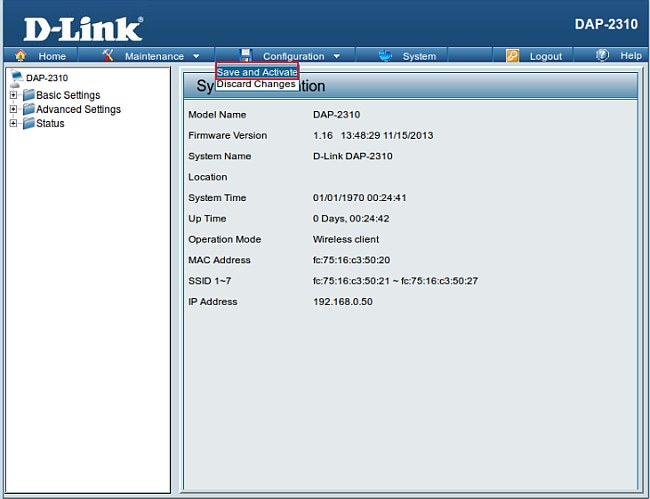
Task: Click the Logout key icon
Action: pyautogui.click(x=512, y=56)
